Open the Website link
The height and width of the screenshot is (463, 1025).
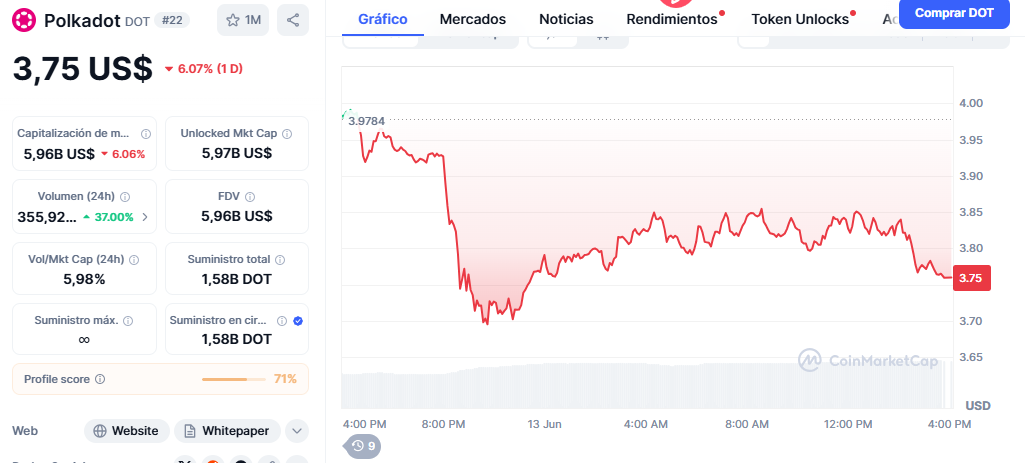127,431
